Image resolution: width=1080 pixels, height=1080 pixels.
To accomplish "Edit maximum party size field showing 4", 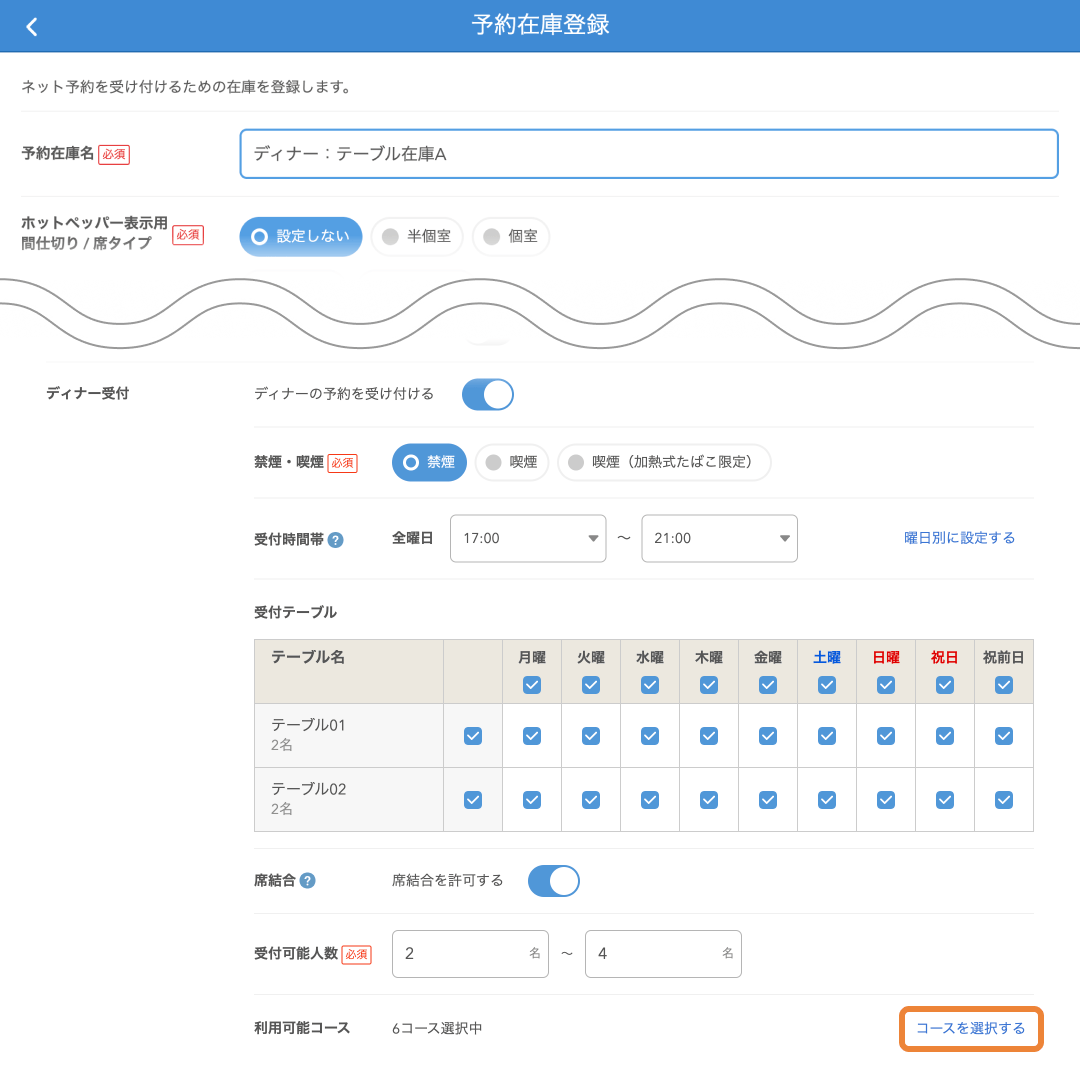I will pyautogui.click(x=663, y=954).
